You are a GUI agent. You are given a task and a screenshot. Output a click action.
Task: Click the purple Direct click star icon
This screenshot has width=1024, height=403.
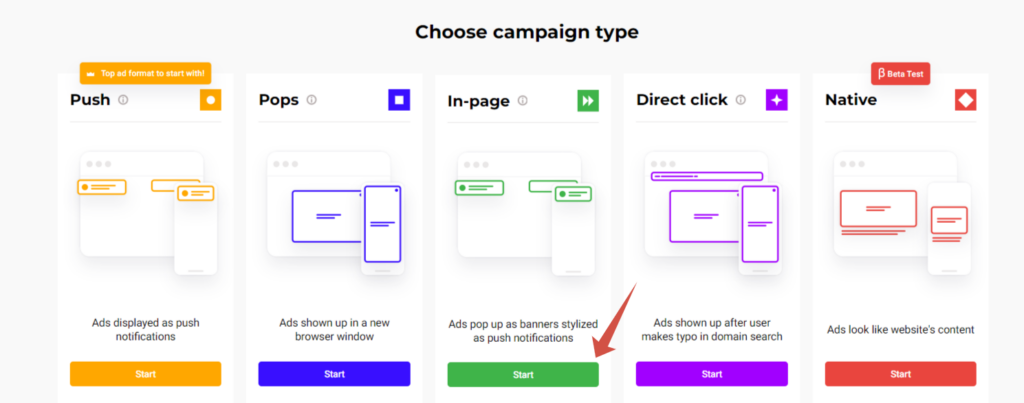pyautogui.click(x=776, y=100)
